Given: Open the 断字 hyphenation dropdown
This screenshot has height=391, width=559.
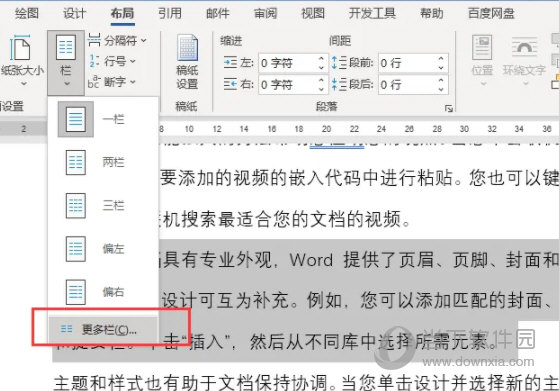Looking at the screenshot, I should click(x=112, y=82).
